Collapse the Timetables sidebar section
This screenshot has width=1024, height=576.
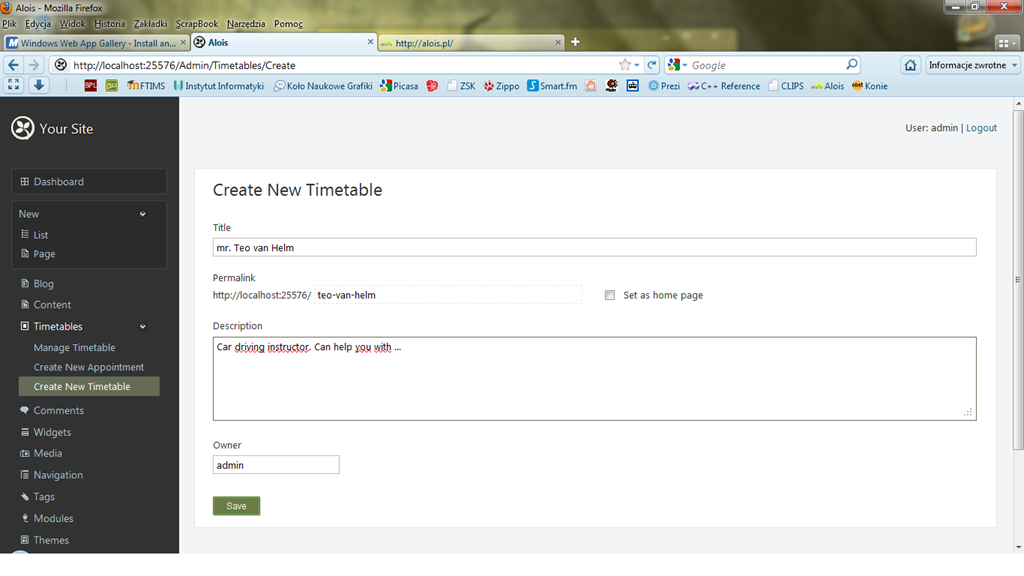pos(142,327)
